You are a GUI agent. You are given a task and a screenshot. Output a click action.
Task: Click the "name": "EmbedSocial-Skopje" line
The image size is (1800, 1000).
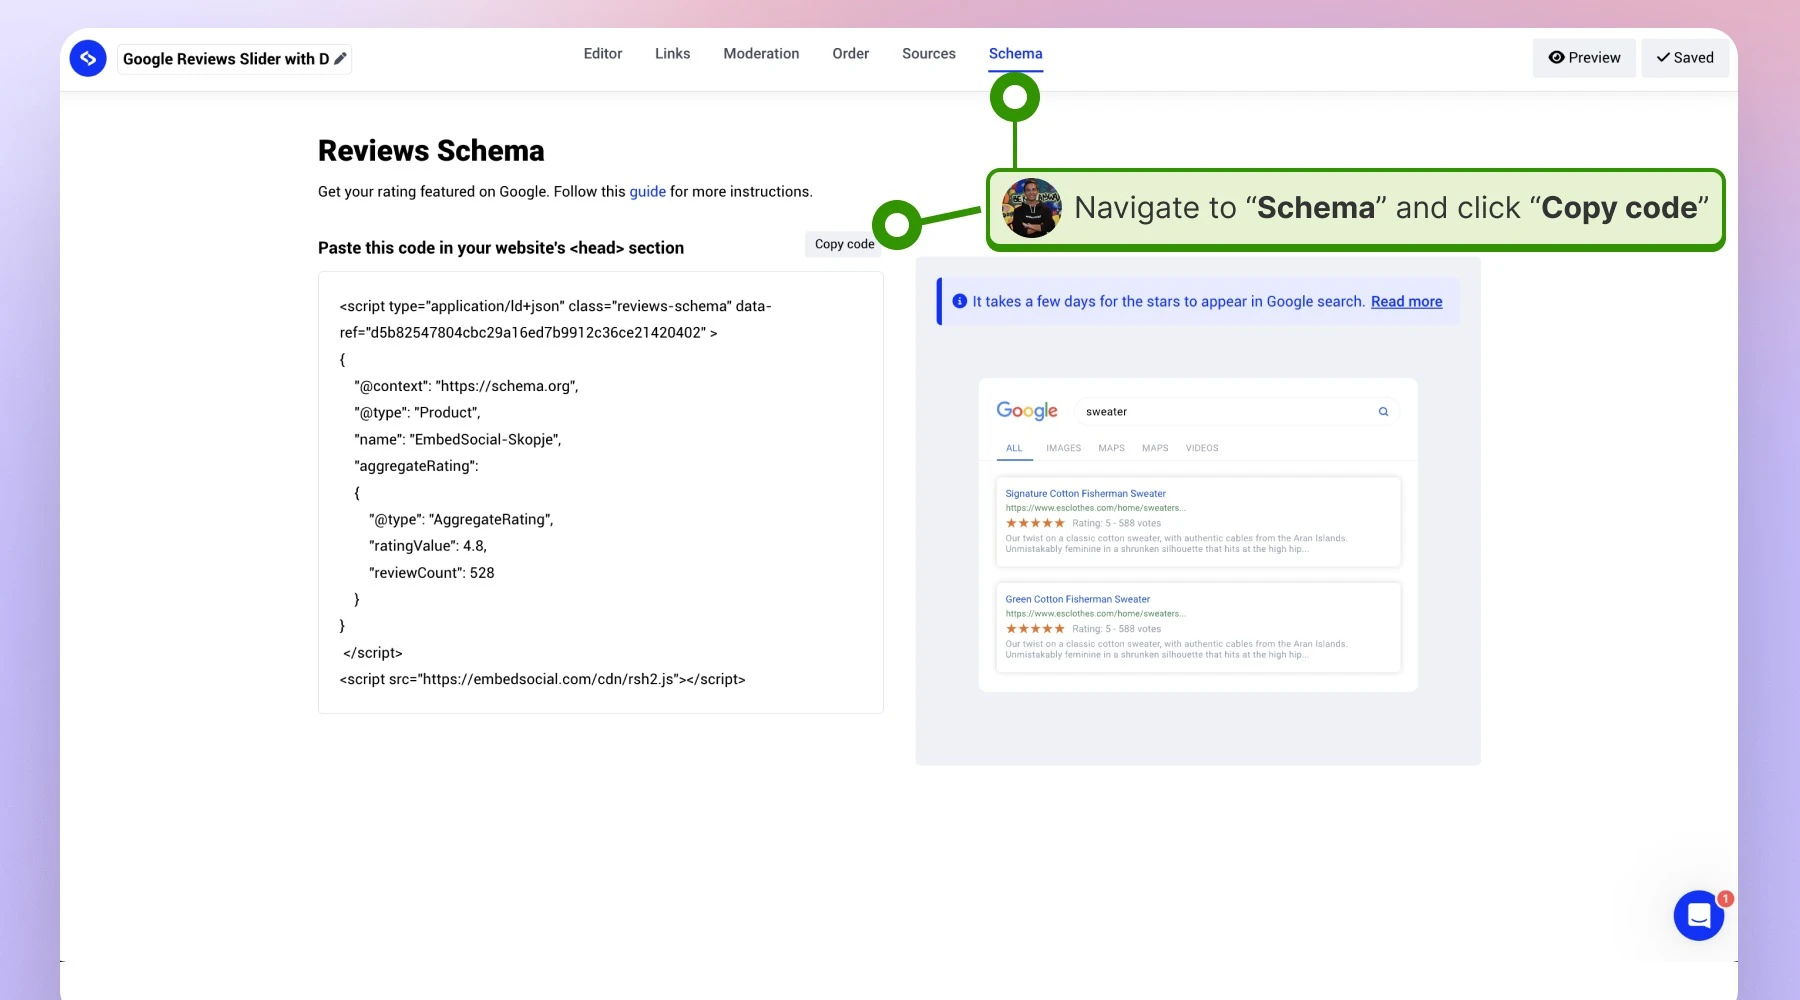[x=457, y=440]
